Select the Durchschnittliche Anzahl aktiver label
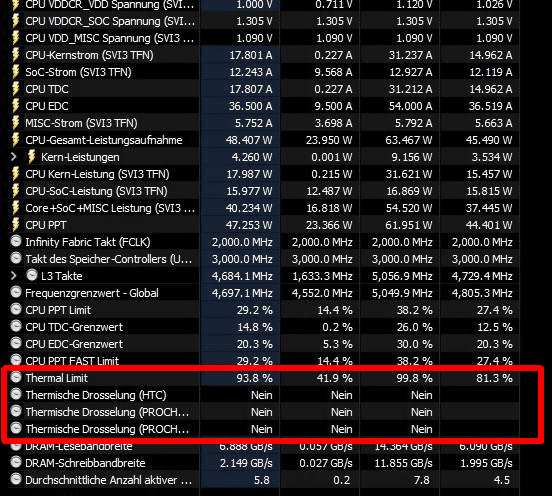The height and width of the screenshot is (496, 552). [108, 480]
